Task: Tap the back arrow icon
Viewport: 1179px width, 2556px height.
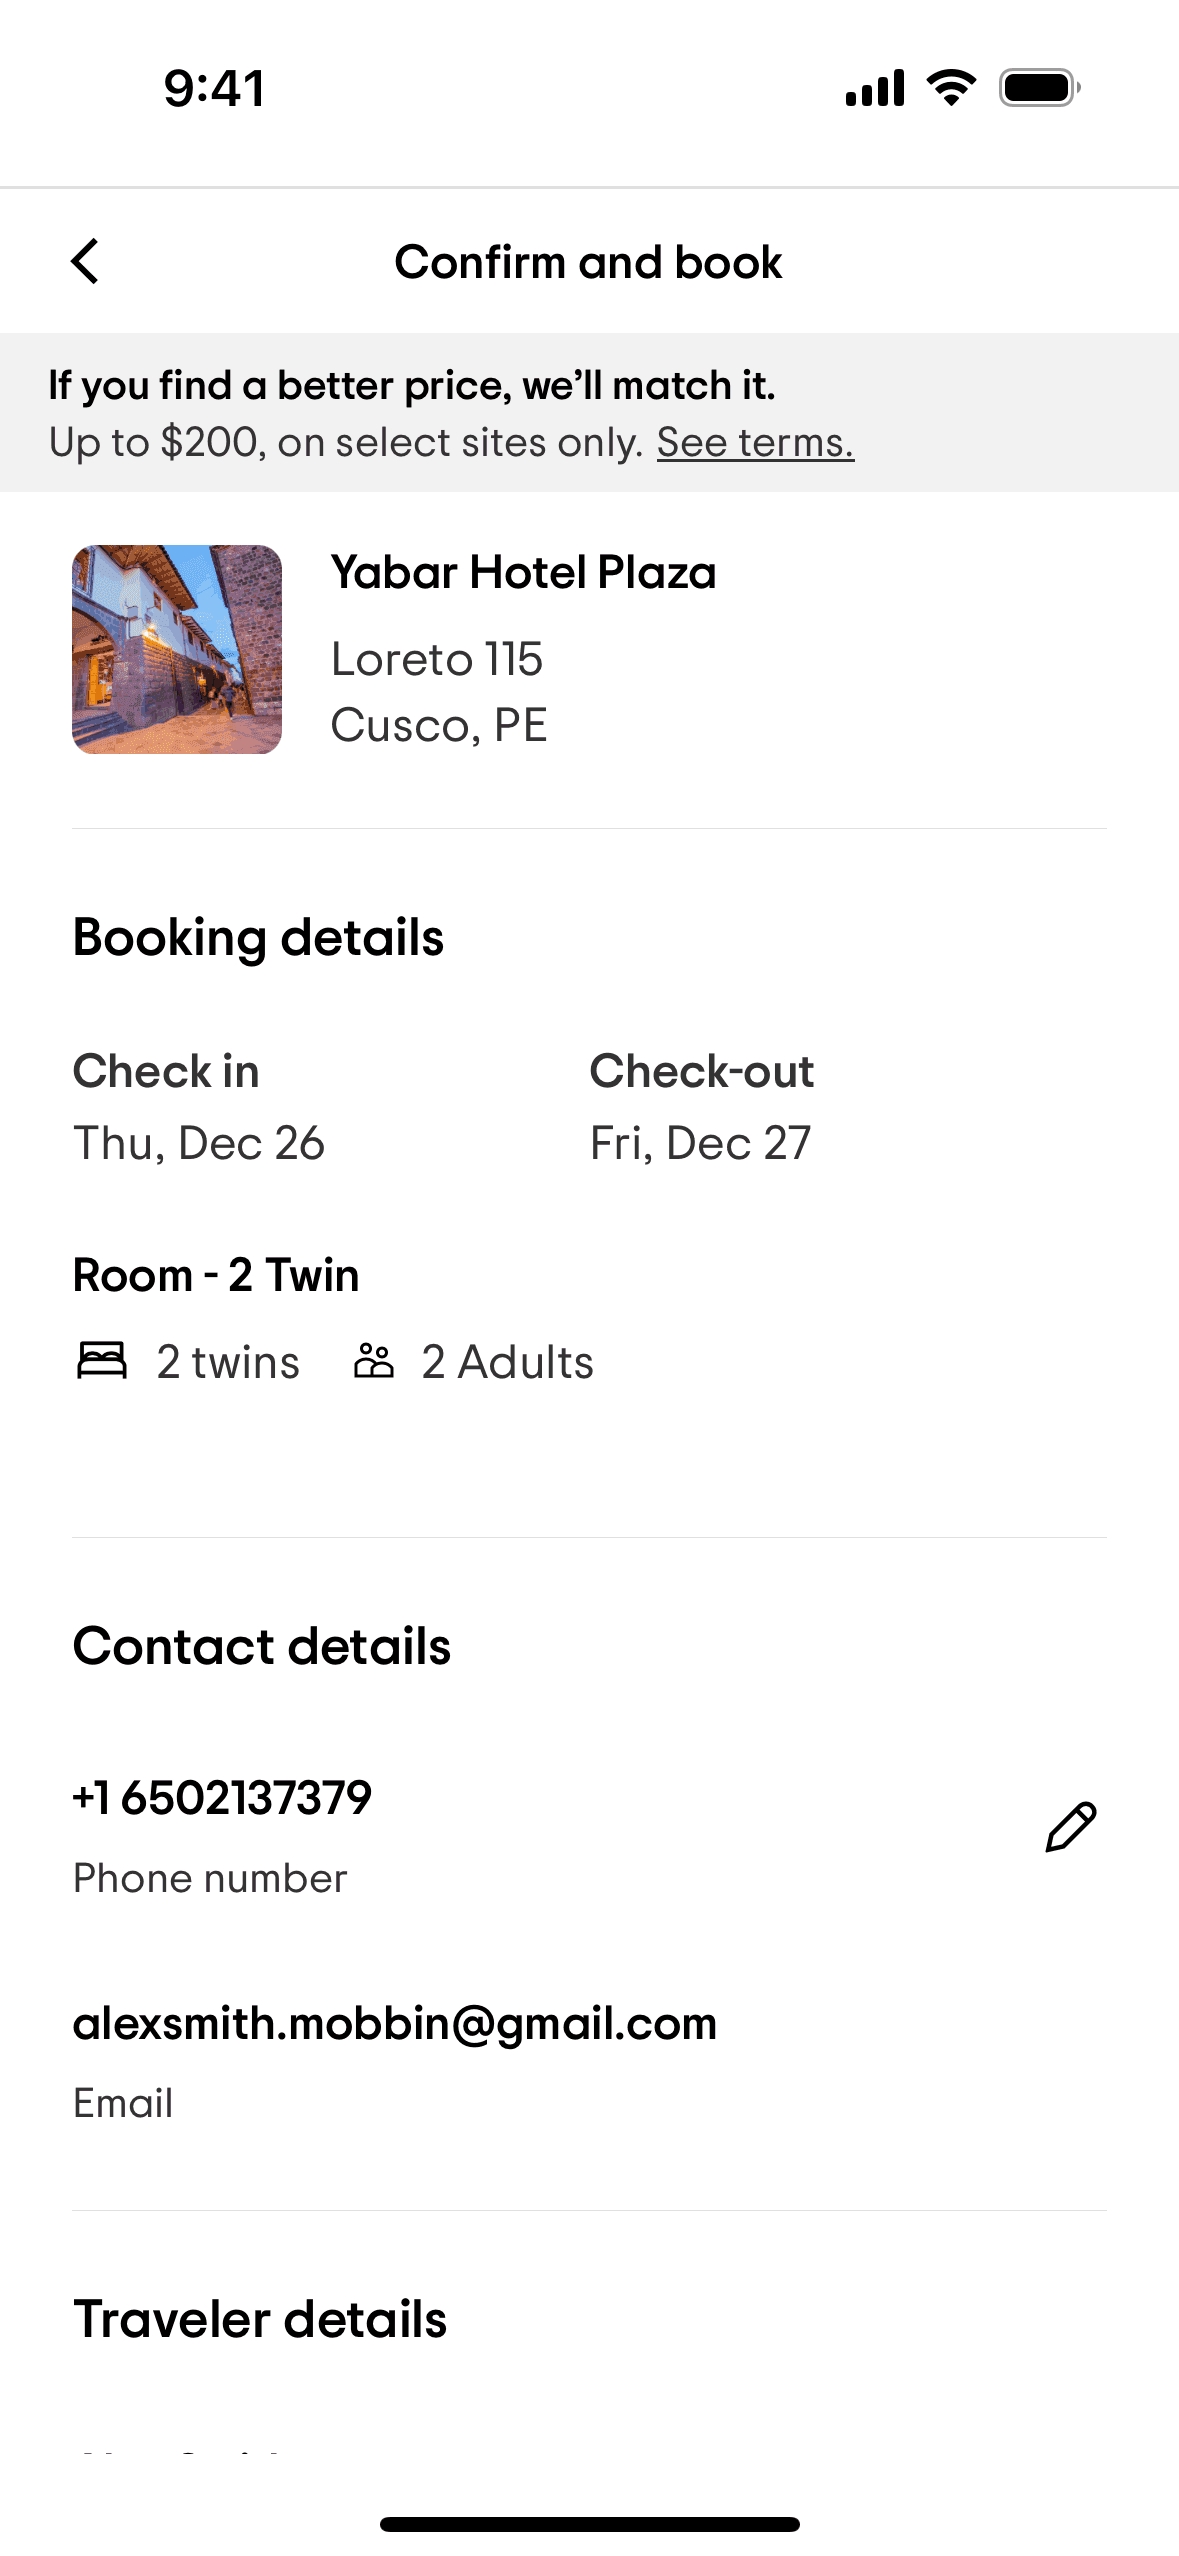Action: [x=86, y=262]
